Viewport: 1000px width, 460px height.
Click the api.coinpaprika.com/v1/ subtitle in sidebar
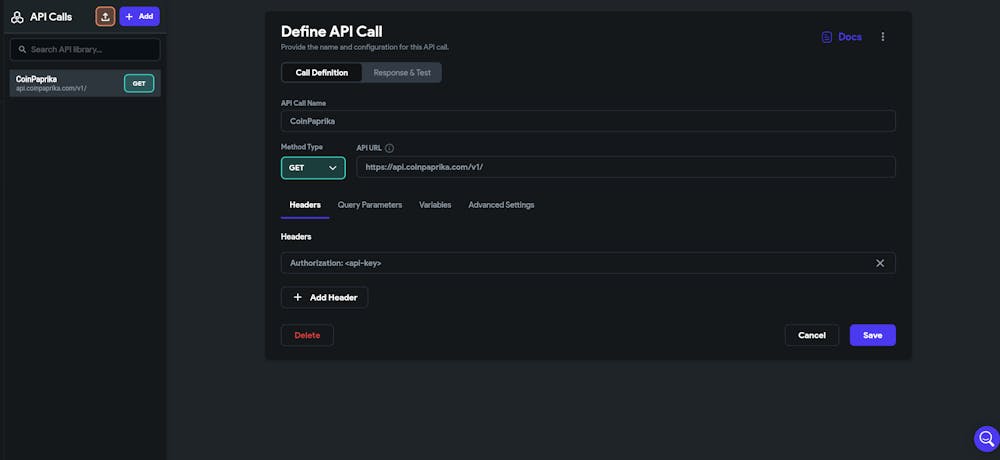click(51, 88)
